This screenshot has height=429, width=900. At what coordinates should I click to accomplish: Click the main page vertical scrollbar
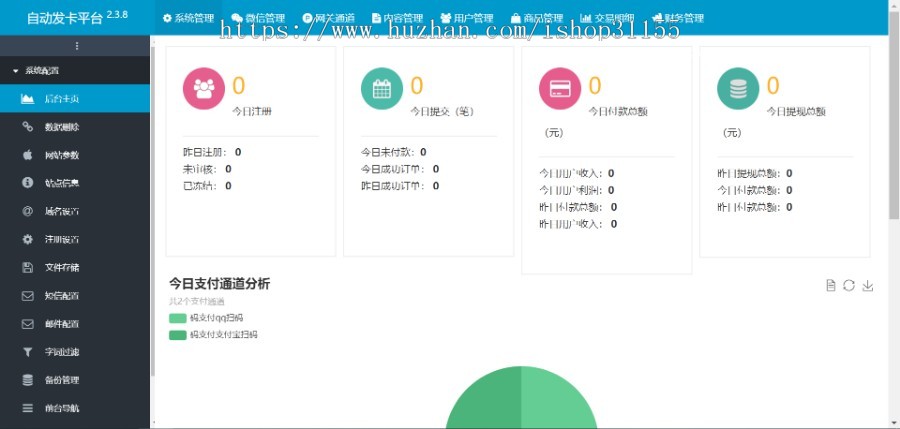tap(894, 115)
